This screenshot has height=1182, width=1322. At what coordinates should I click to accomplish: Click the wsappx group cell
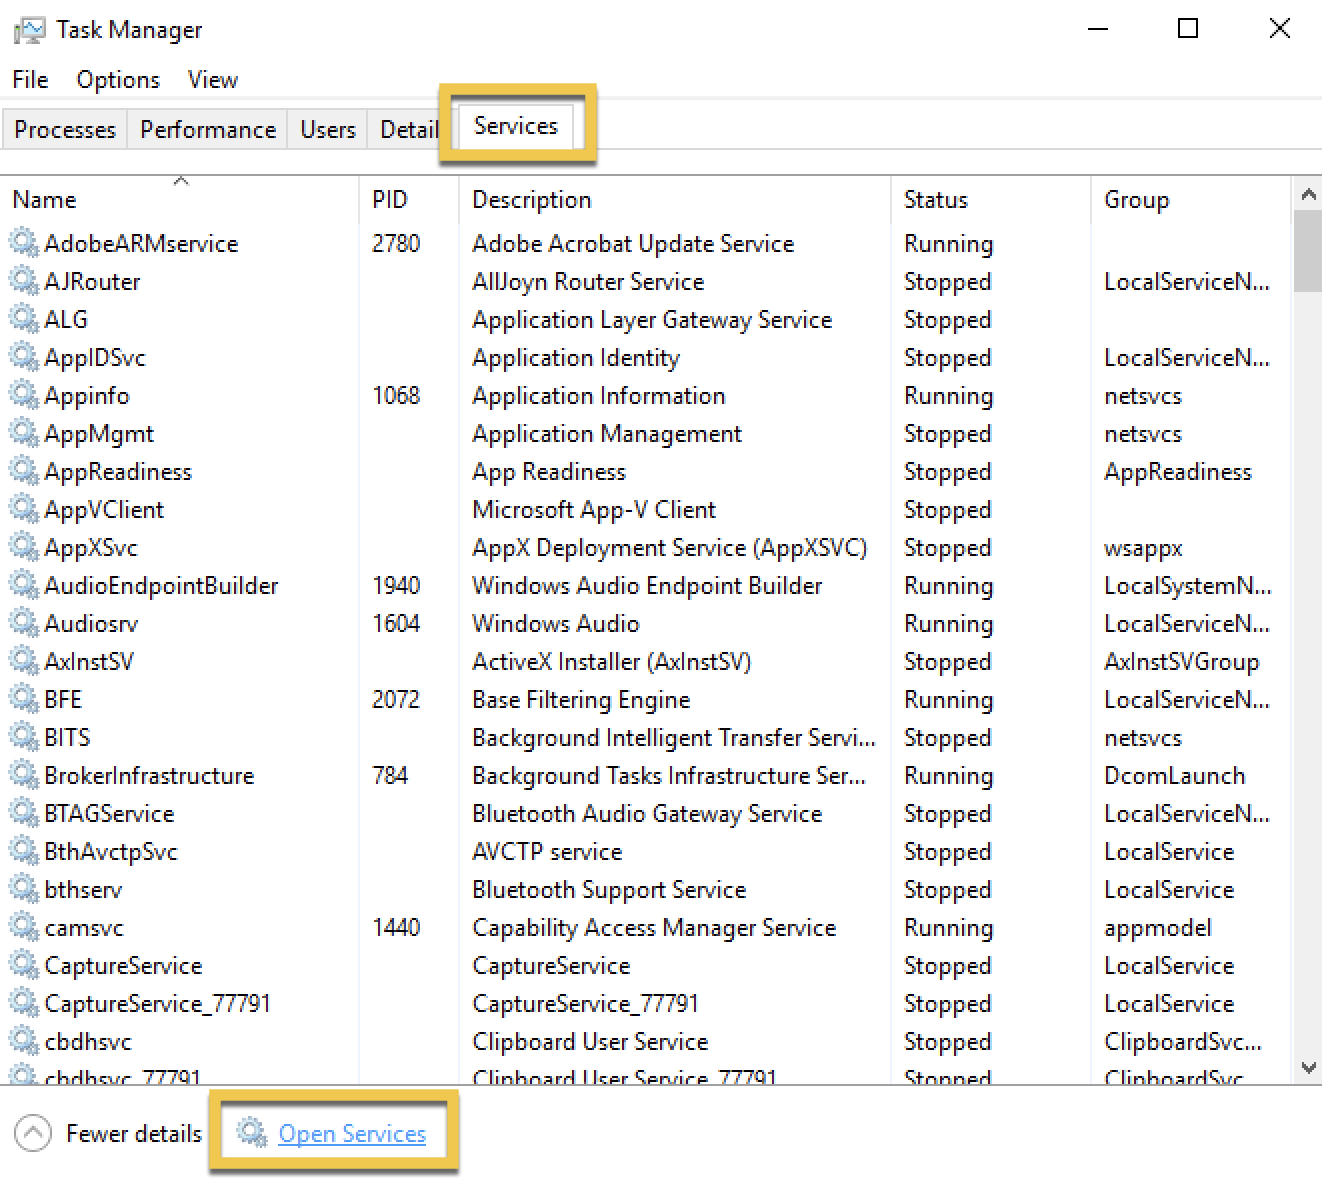(1143, 549)
